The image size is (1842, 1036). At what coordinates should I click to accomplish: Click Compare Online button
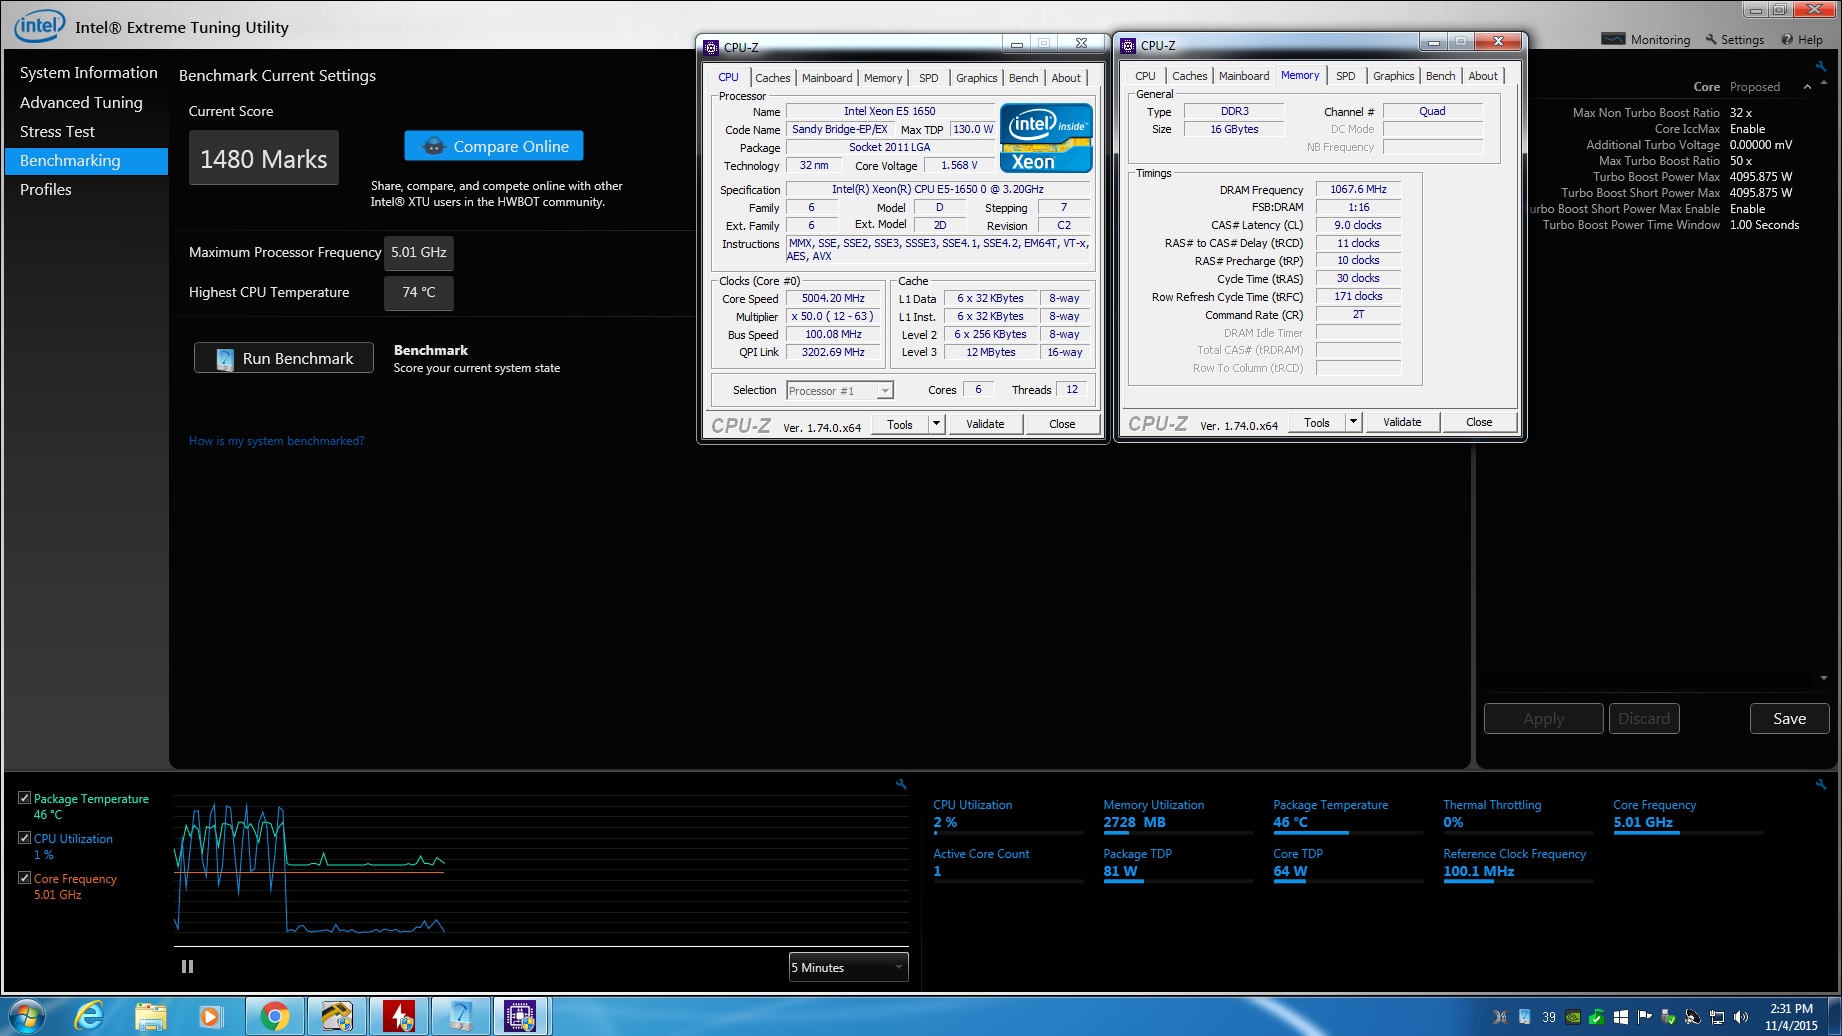[494, 146]
